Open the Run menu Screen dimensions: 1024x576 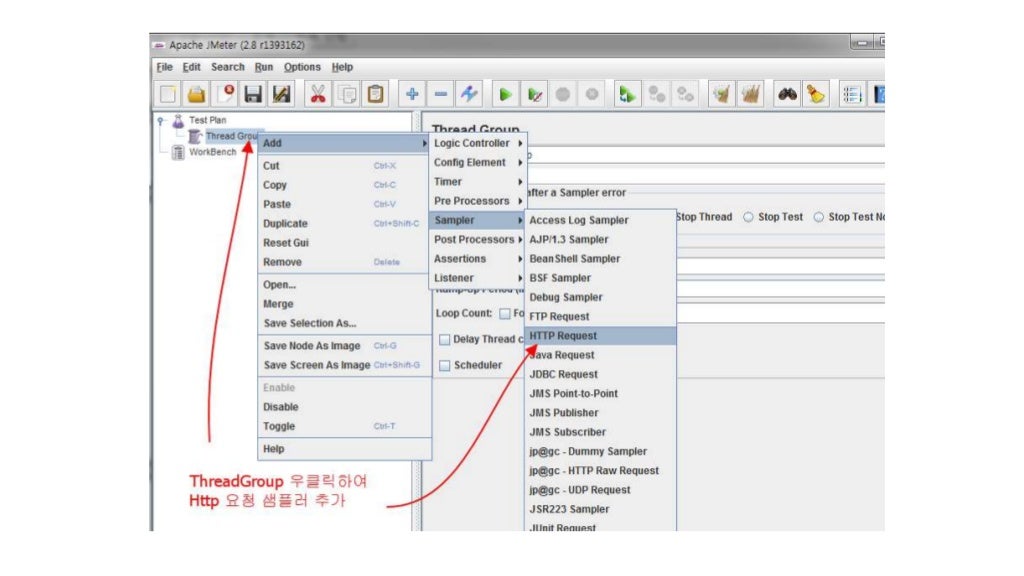(264, 67)
